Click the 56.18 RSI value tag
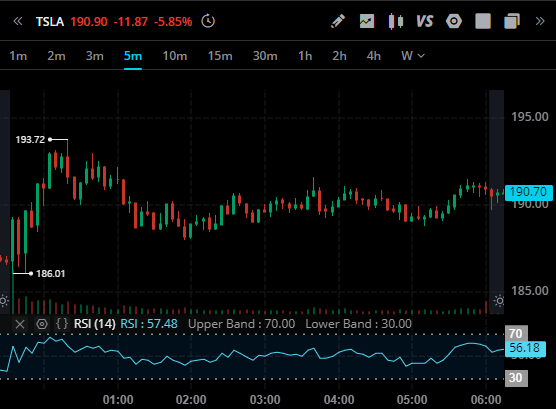 pyautogui.click(x=525, y=348)
